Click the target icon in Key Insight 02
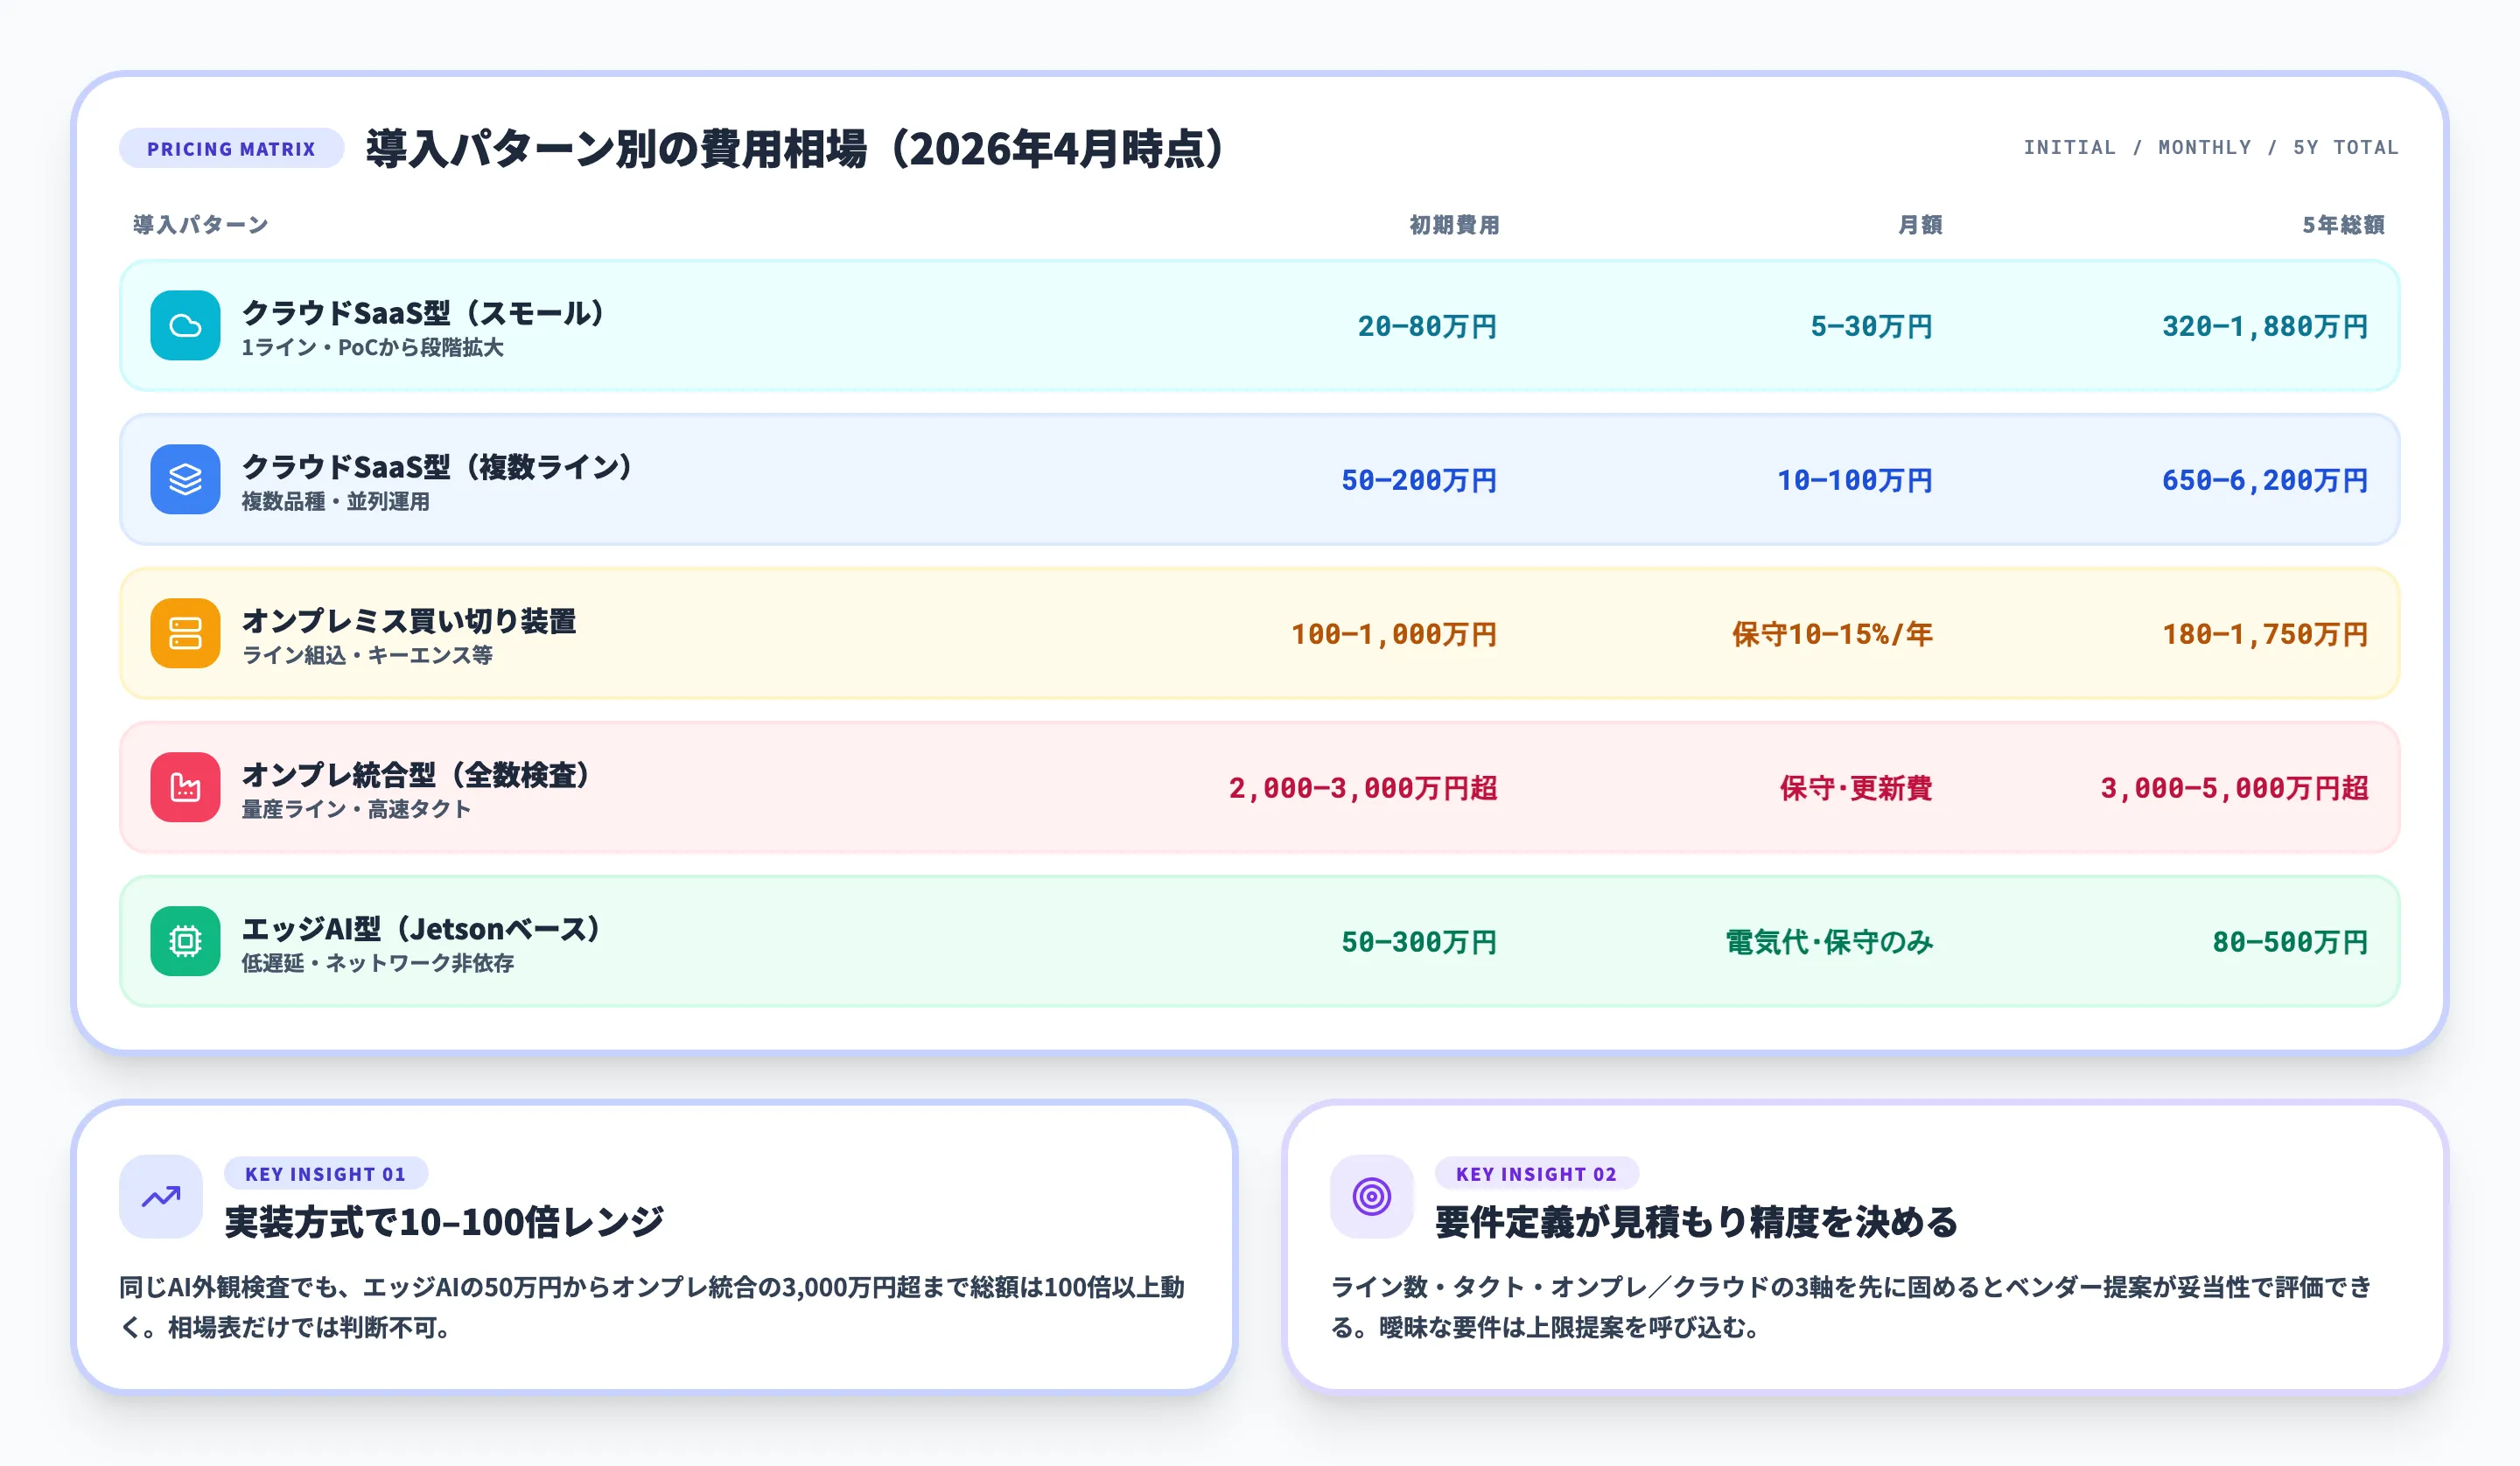 tap(1372, 1197)
